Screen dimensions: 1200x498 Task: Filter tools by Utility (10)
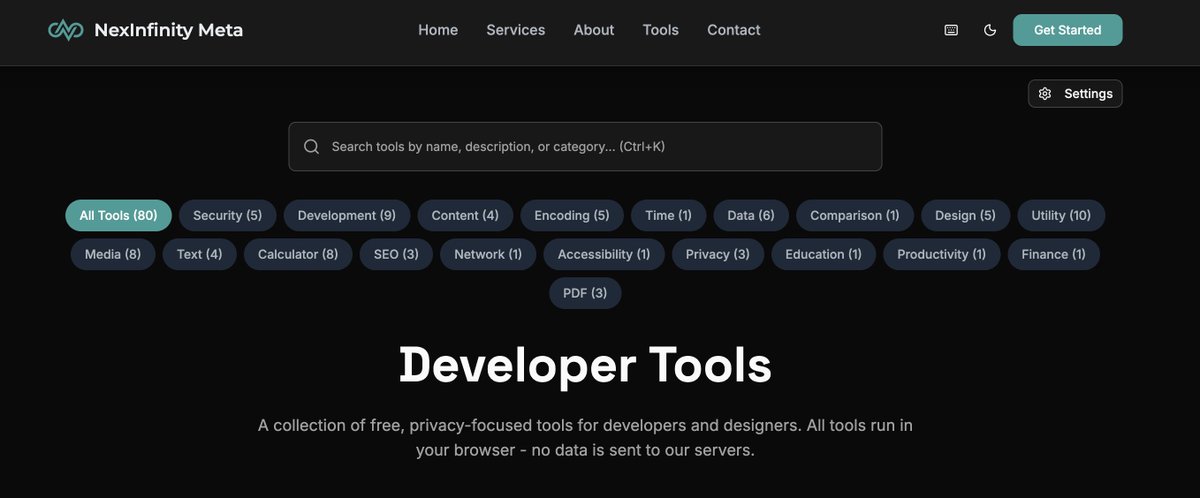coord(1062,216)
